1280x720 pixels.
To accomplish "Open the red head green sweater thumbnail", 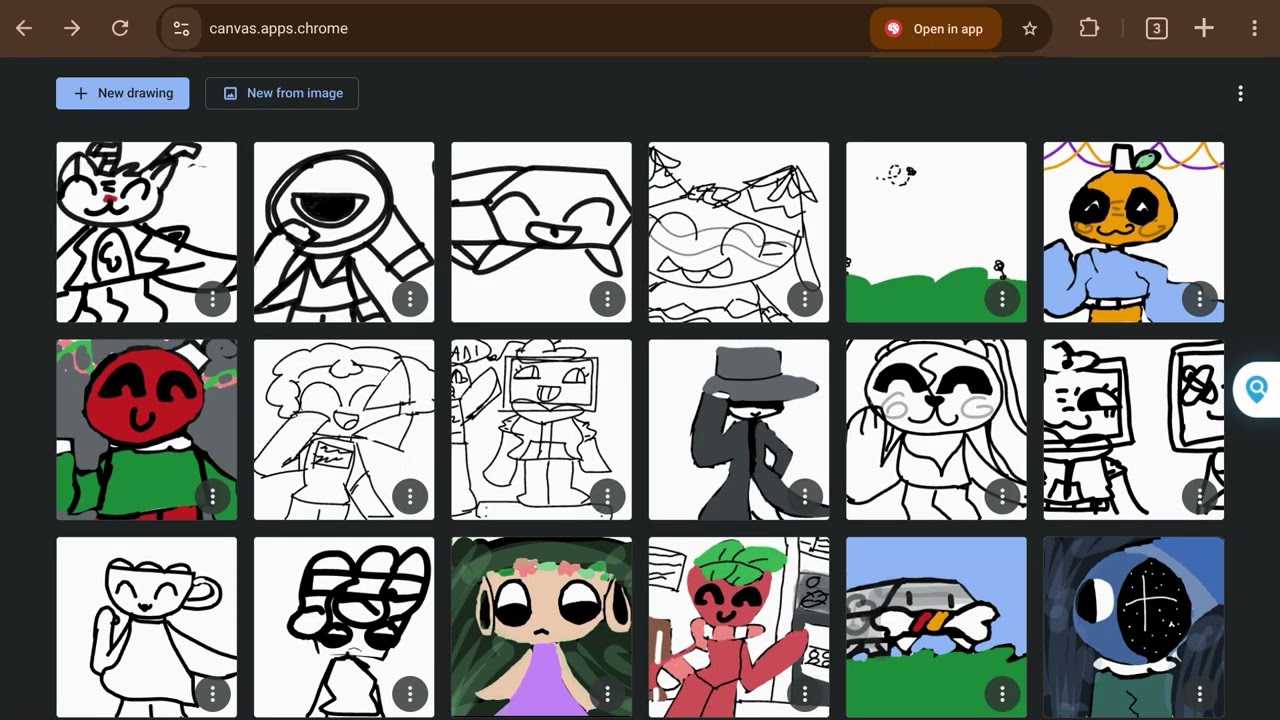I will click(146, 430).
